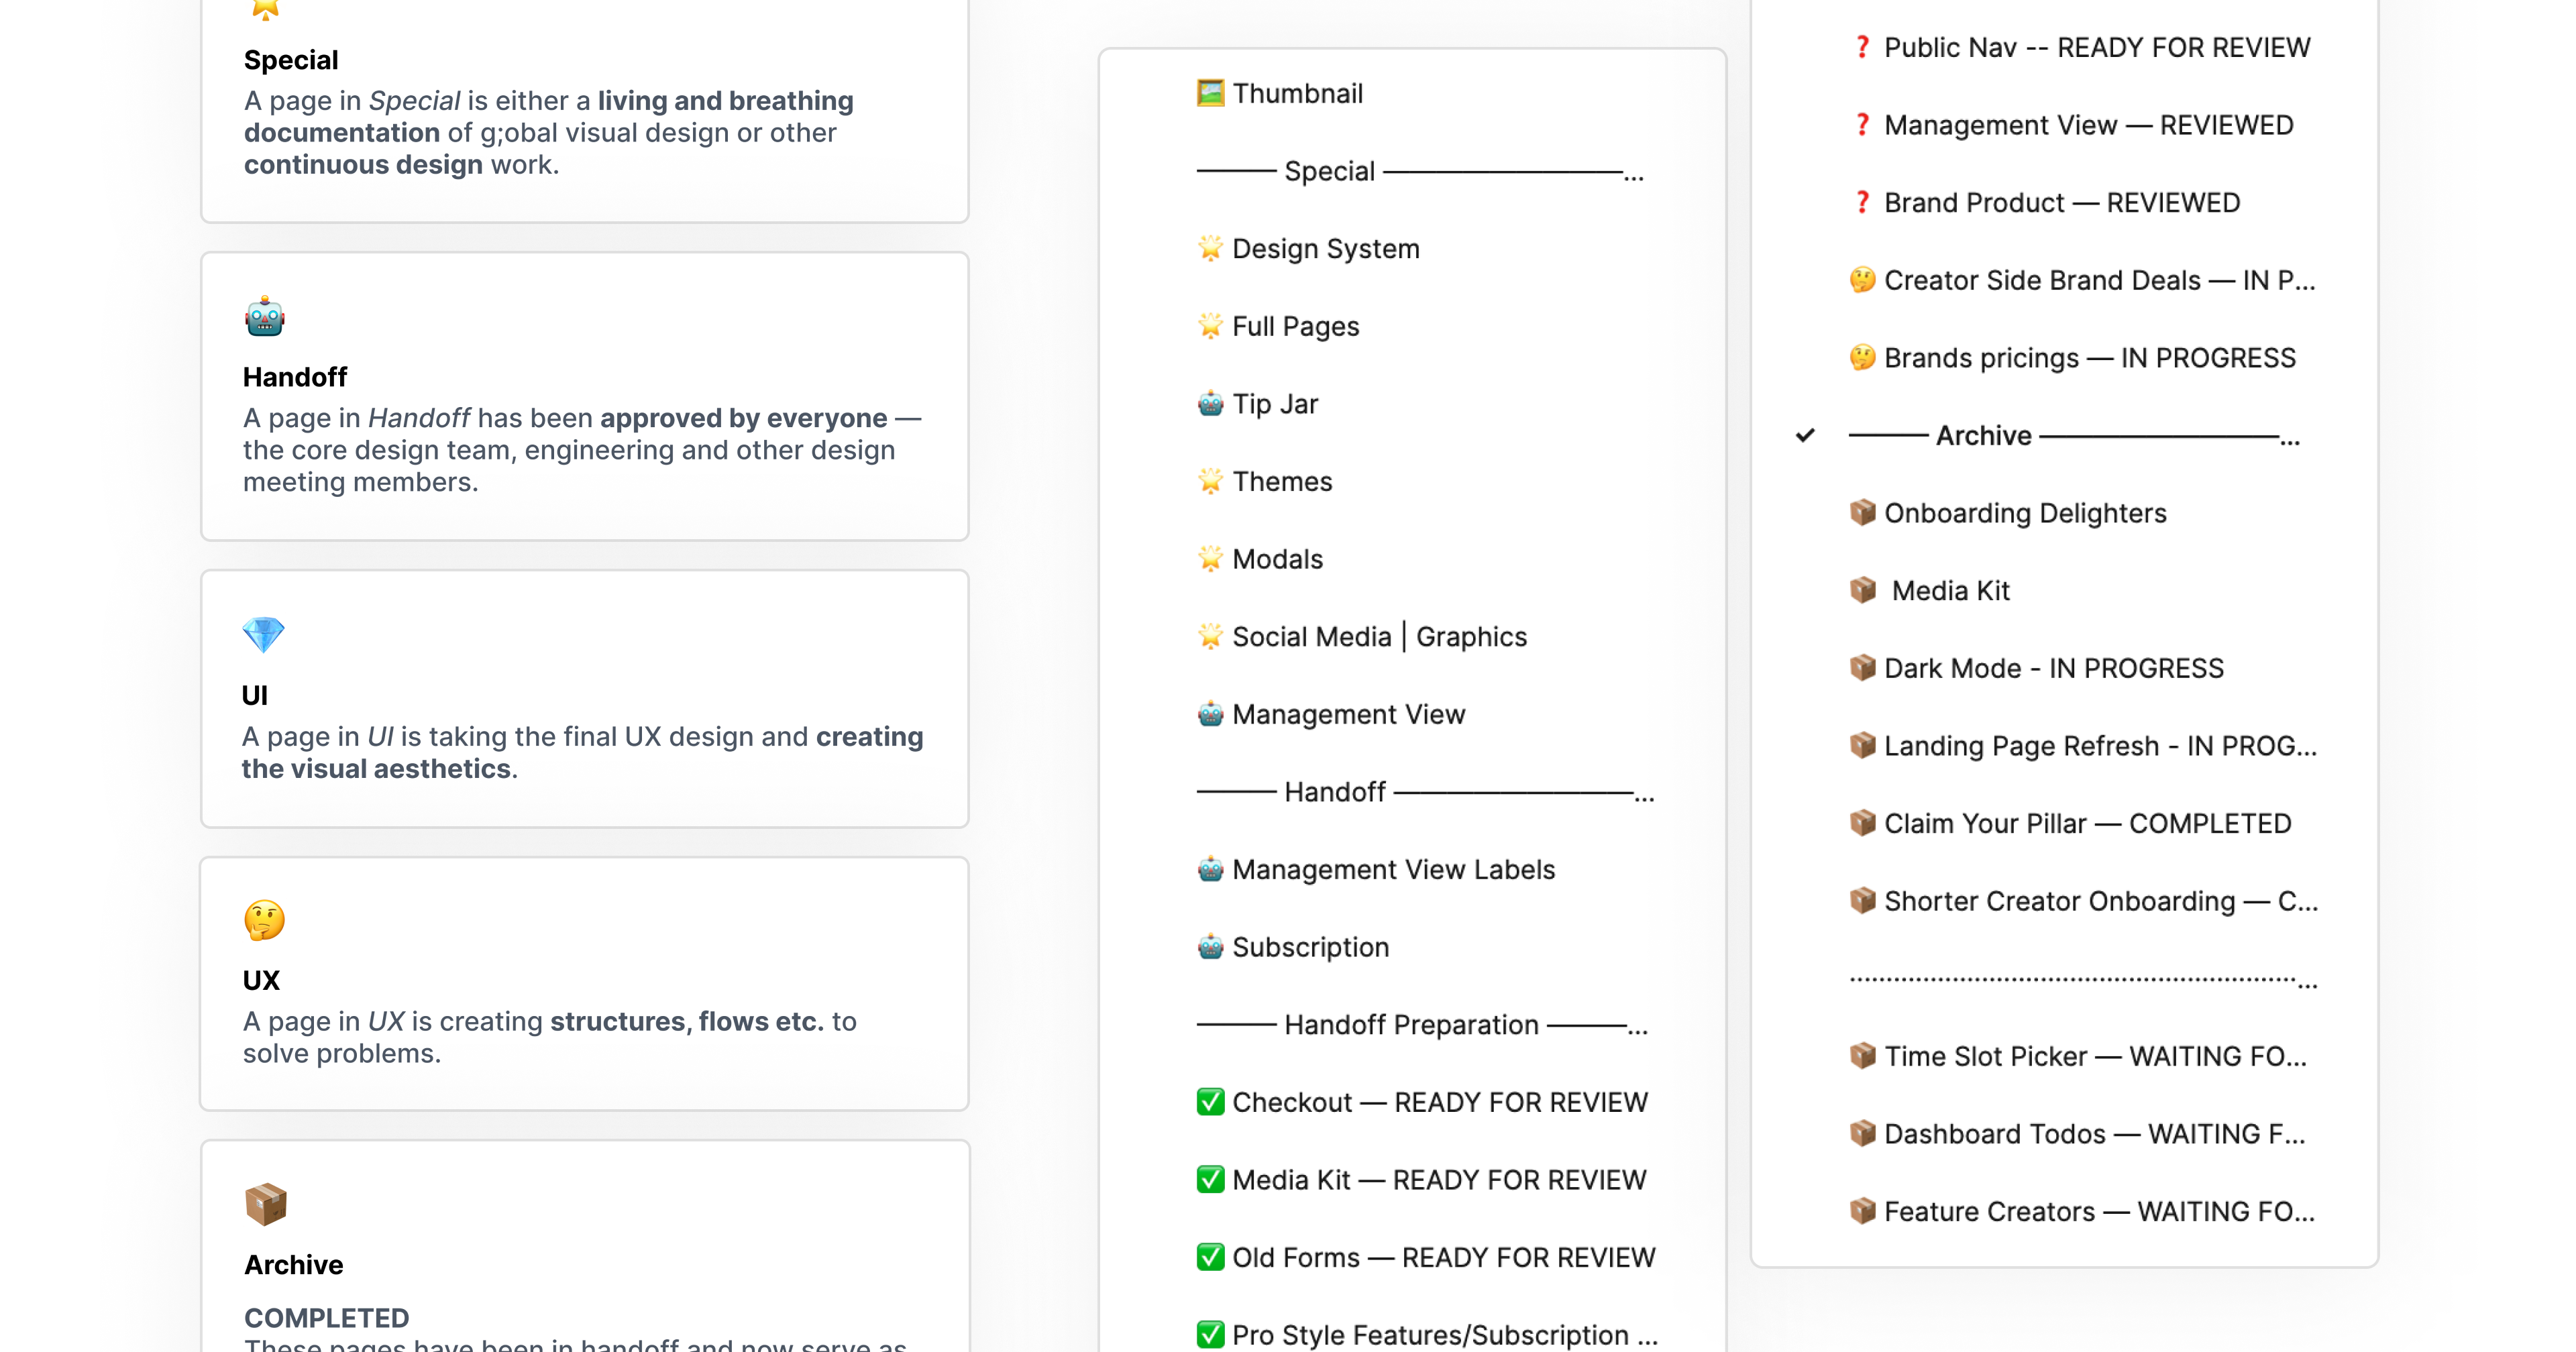Click the checkmark beside the Archive divider
Image resolution: width=2576 pixels, height=1352 pixels.
point(1805,435)
